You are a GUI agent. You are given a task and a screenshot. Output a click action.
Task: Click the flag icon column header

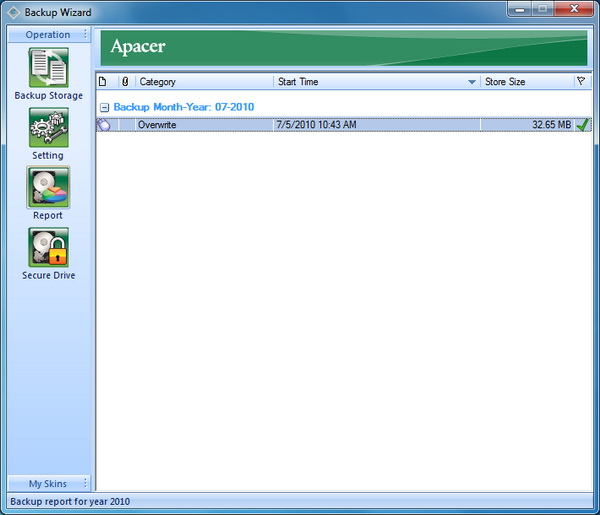pos(581,81)
